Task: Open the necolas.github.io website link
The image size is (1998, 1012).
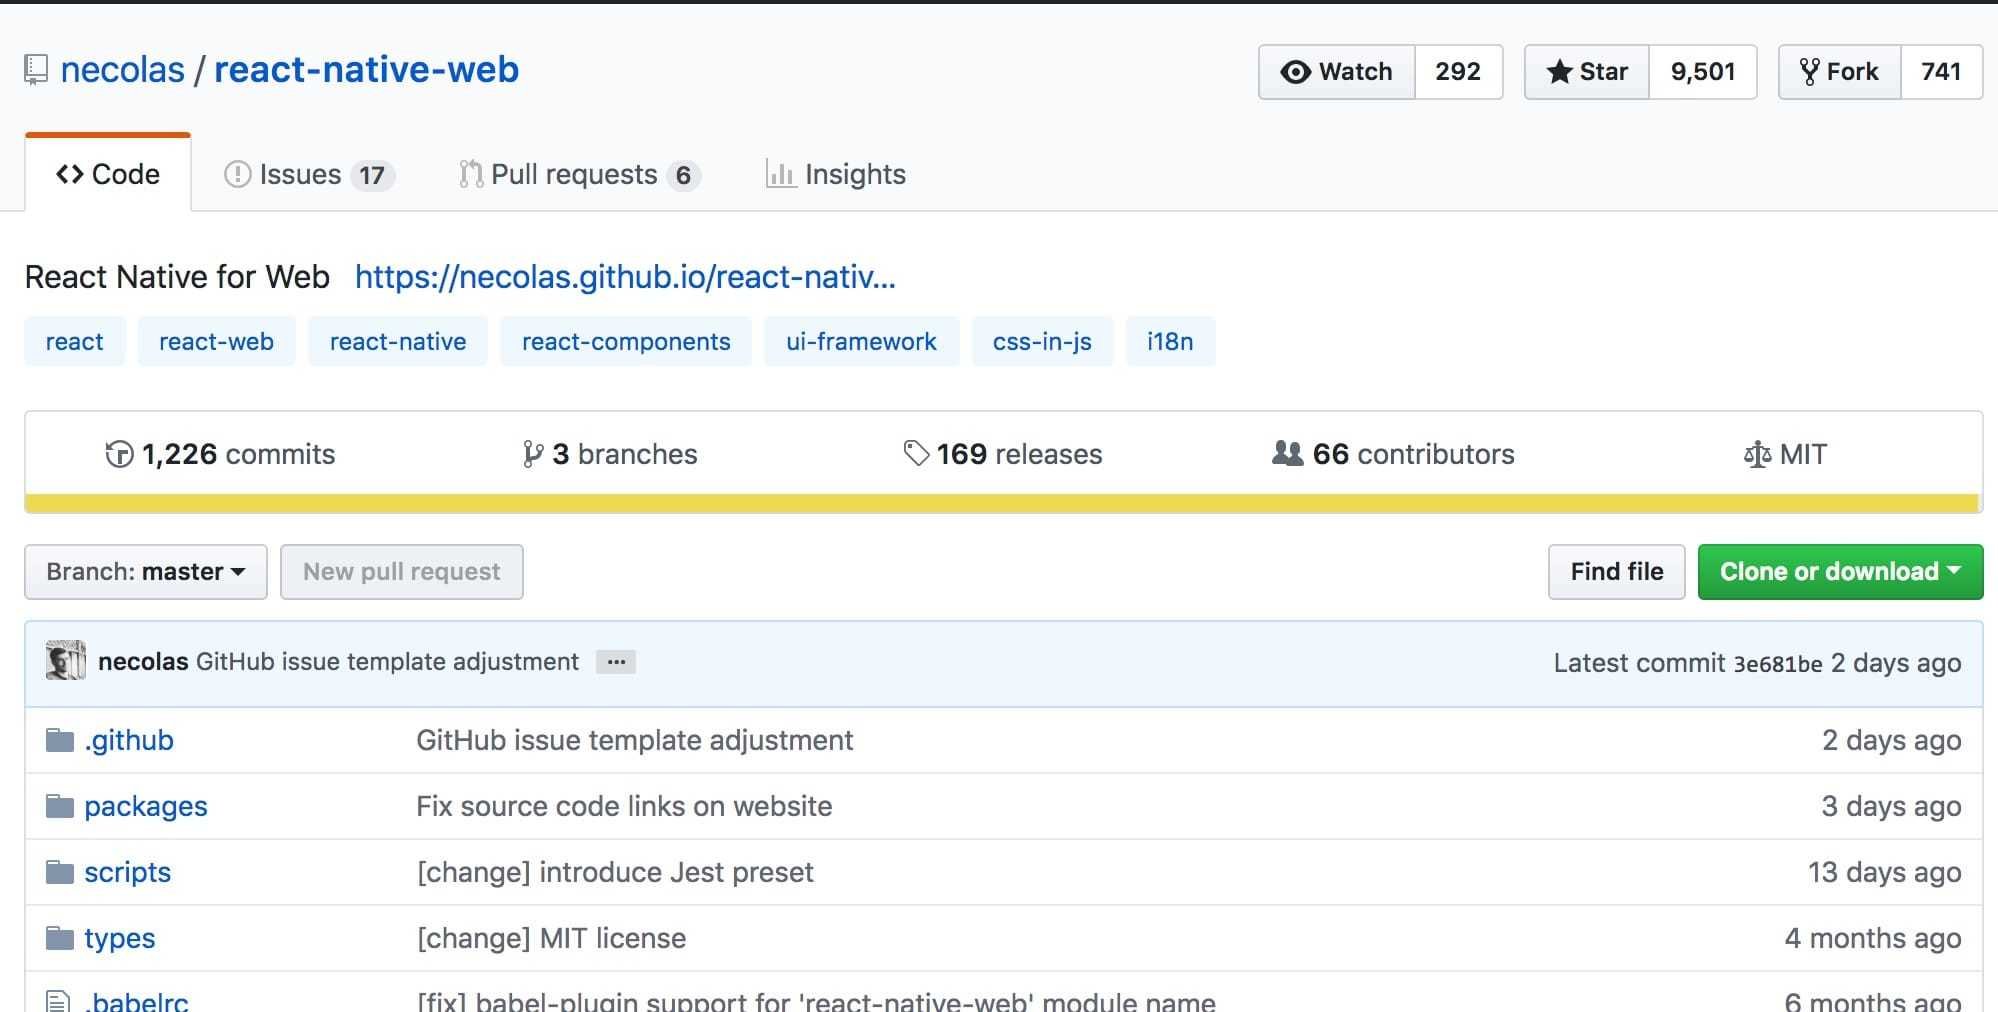Action: tap(625, 277)
